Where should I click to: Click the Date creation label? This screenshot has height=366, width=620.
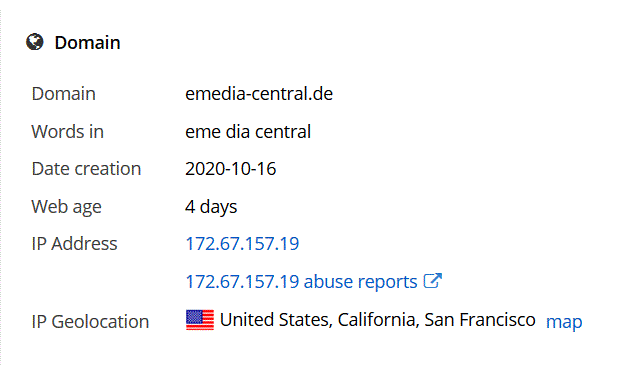click(86, 169)
